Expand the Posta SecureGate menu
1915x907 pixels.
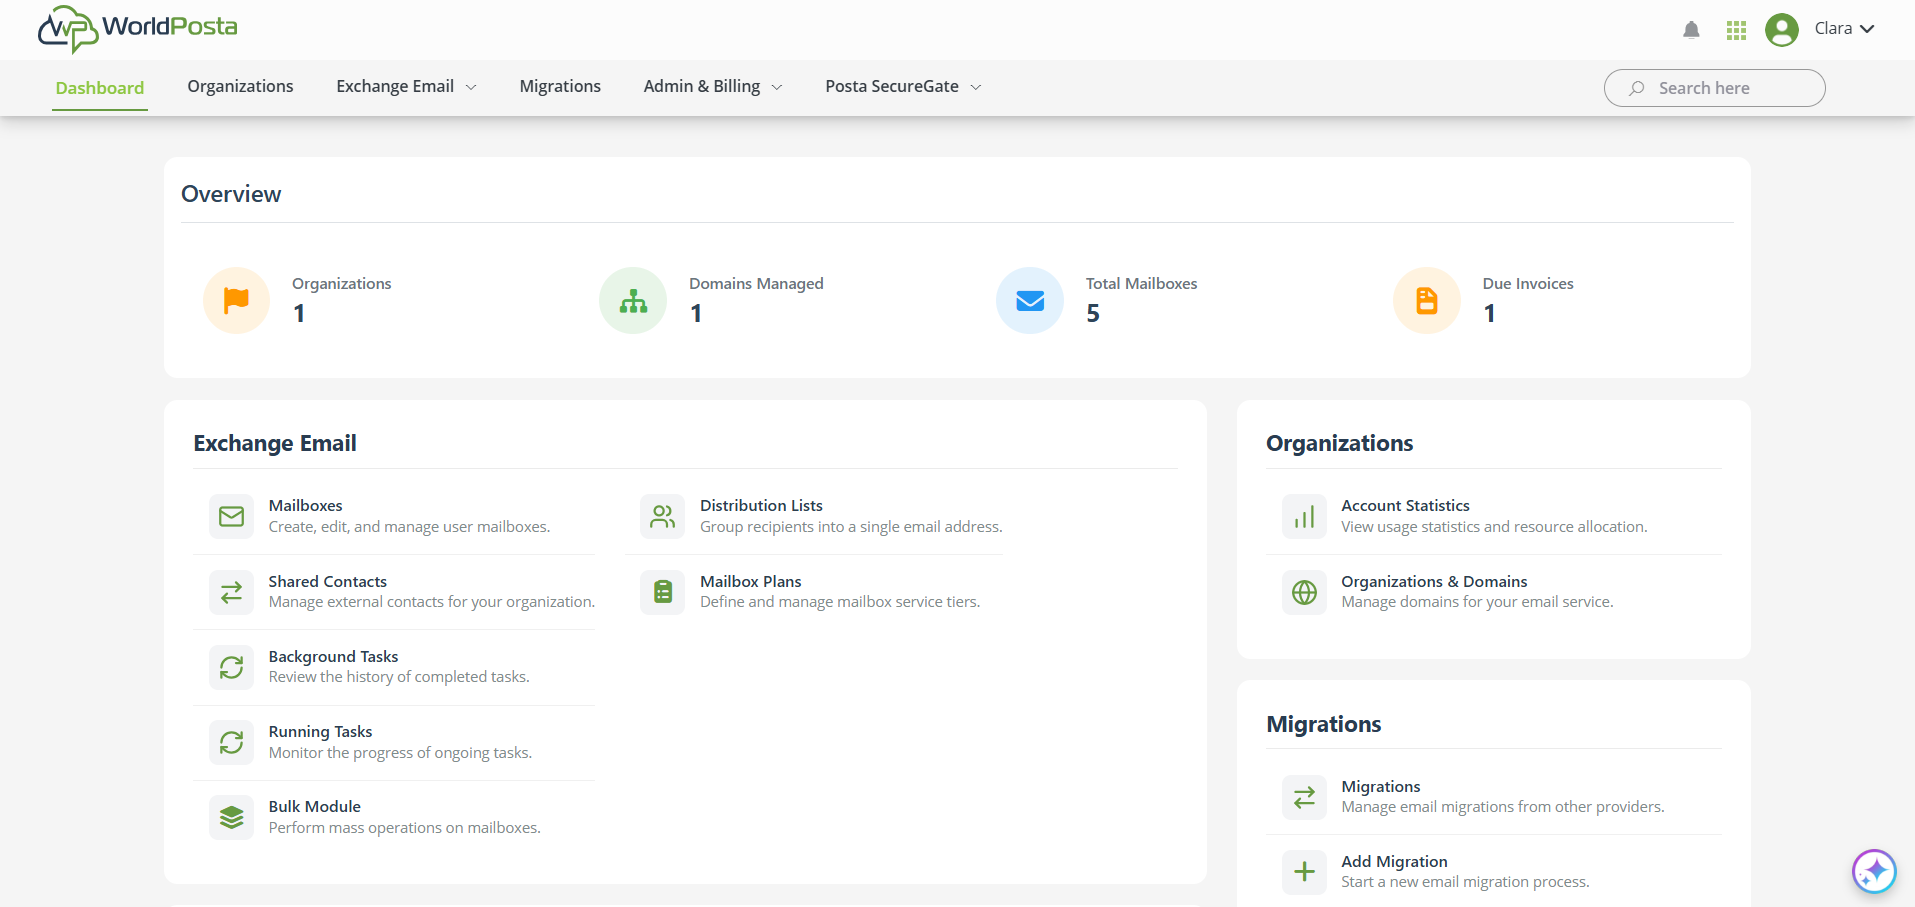coord(903,86)
